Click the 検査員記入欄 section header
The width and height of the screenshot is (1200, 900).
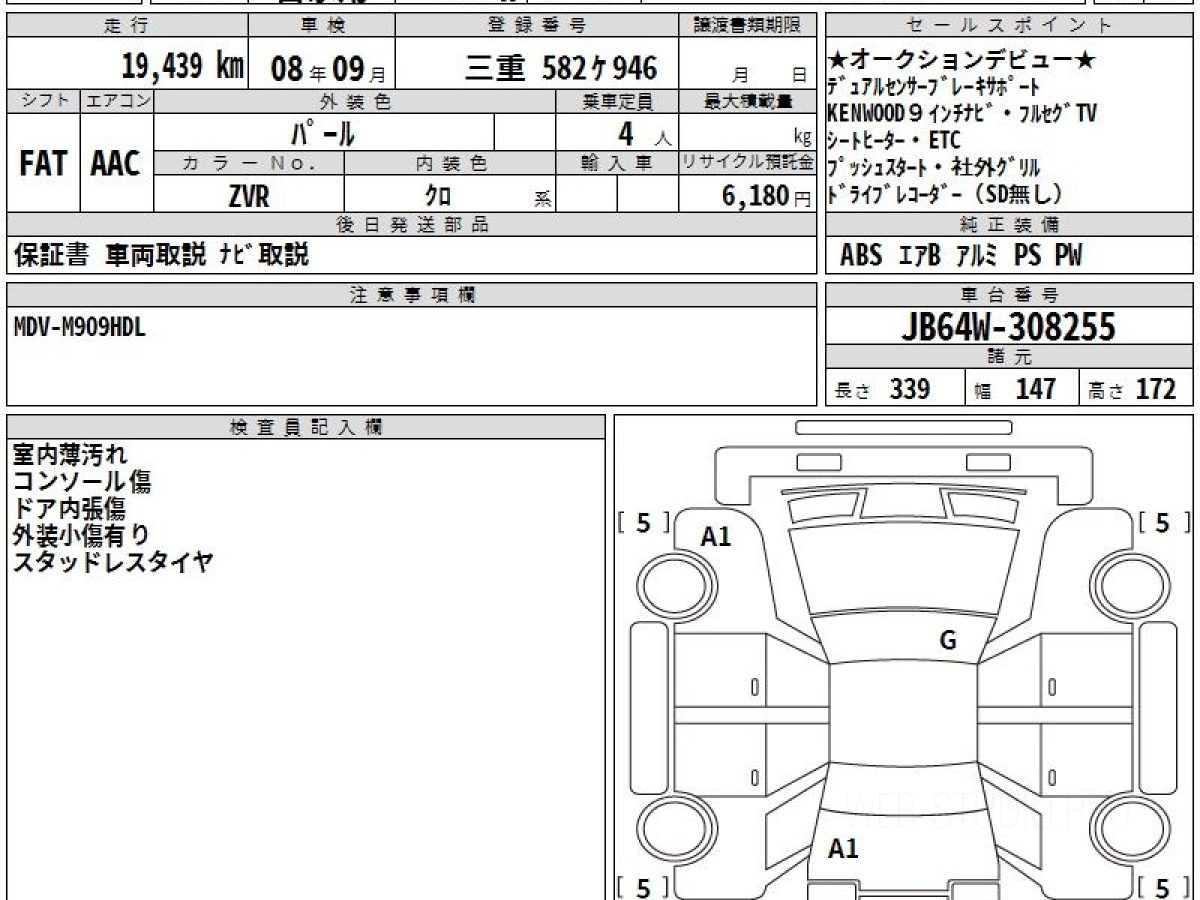tap(305, 427)
